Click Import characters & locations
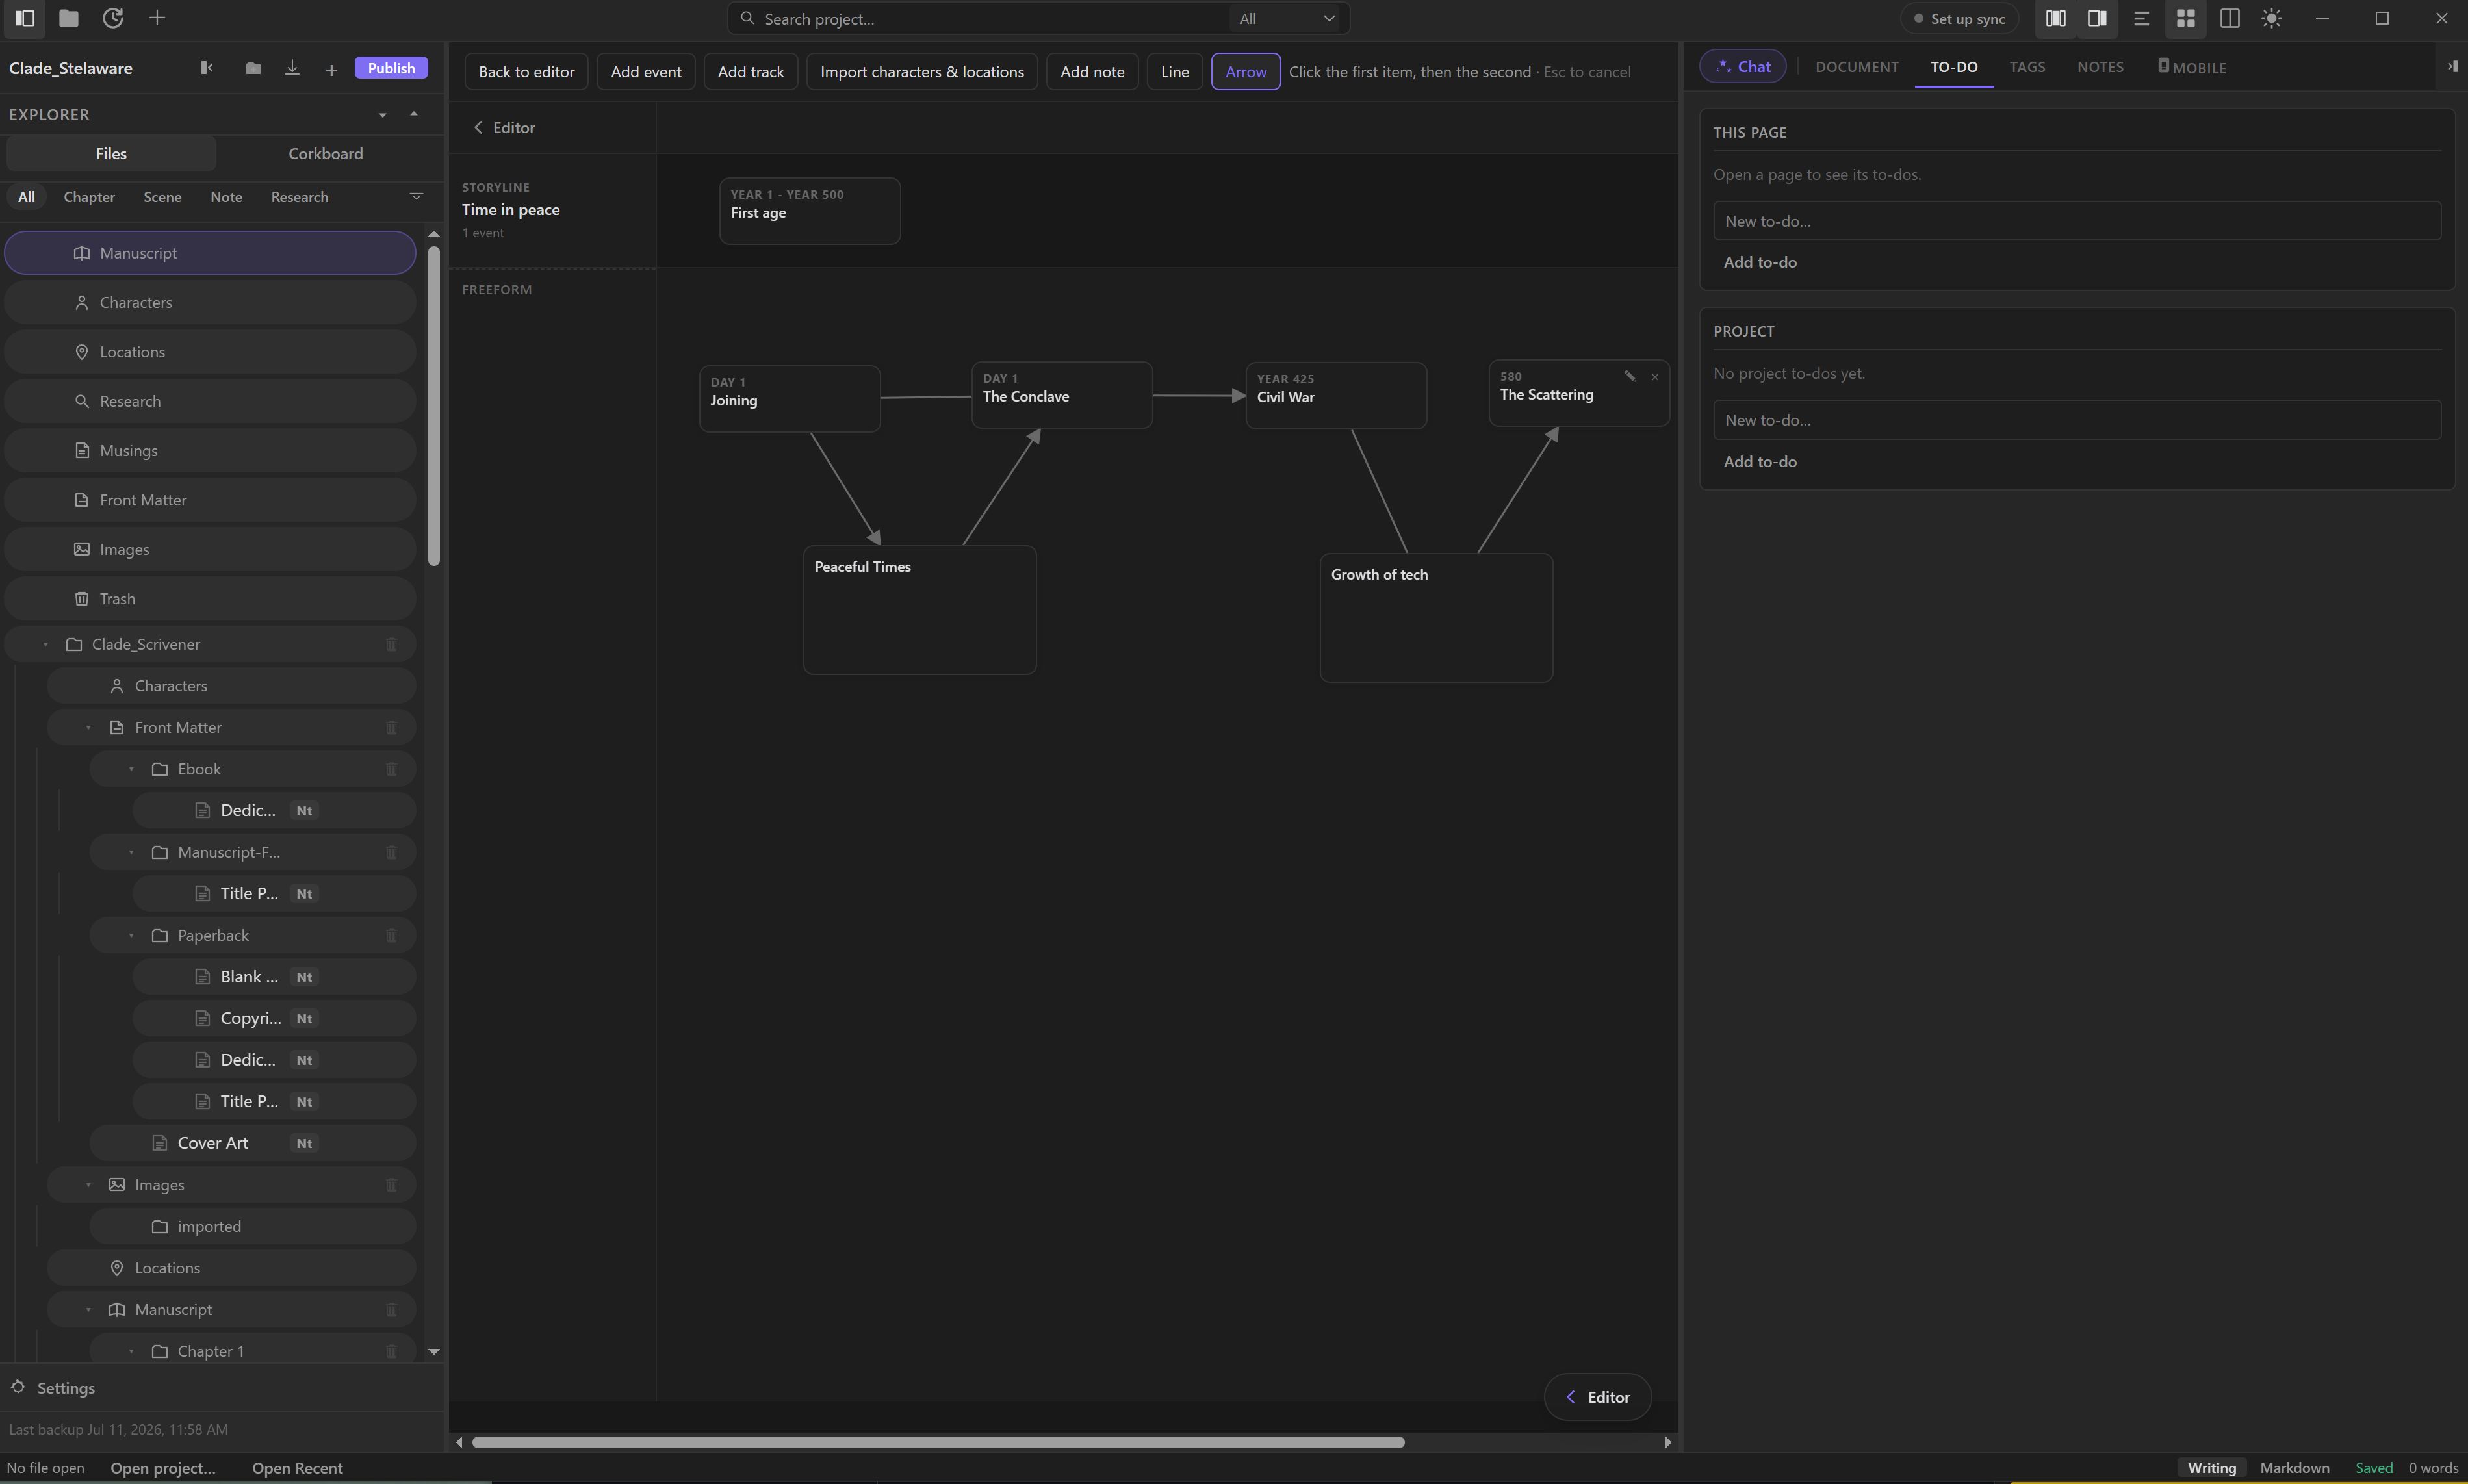This screenshot has width=2468, height=1484. (921, 71)
